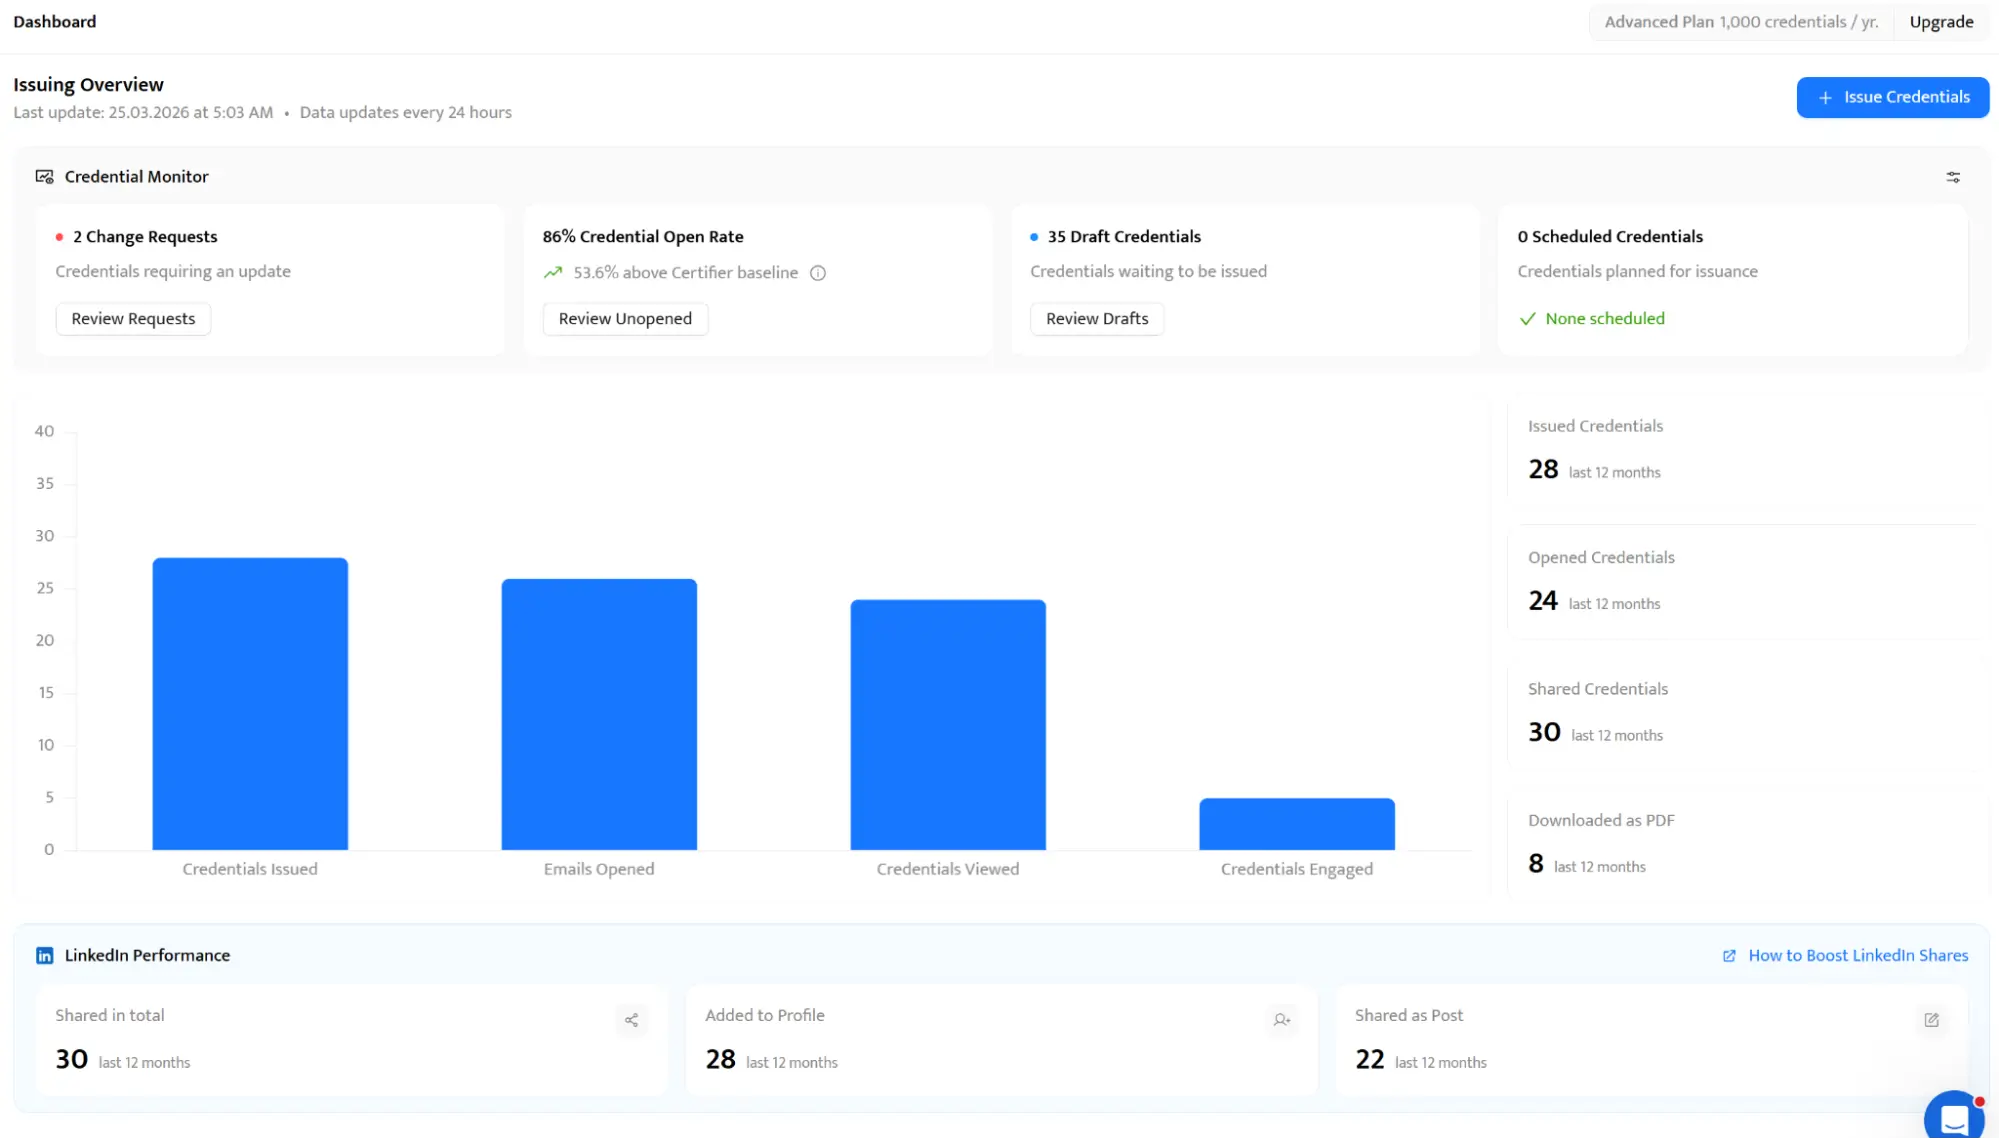The image size is (1999, 1139).
Task: Click the add-person icon in Added to Profile
Action: pos(1281,1020)
